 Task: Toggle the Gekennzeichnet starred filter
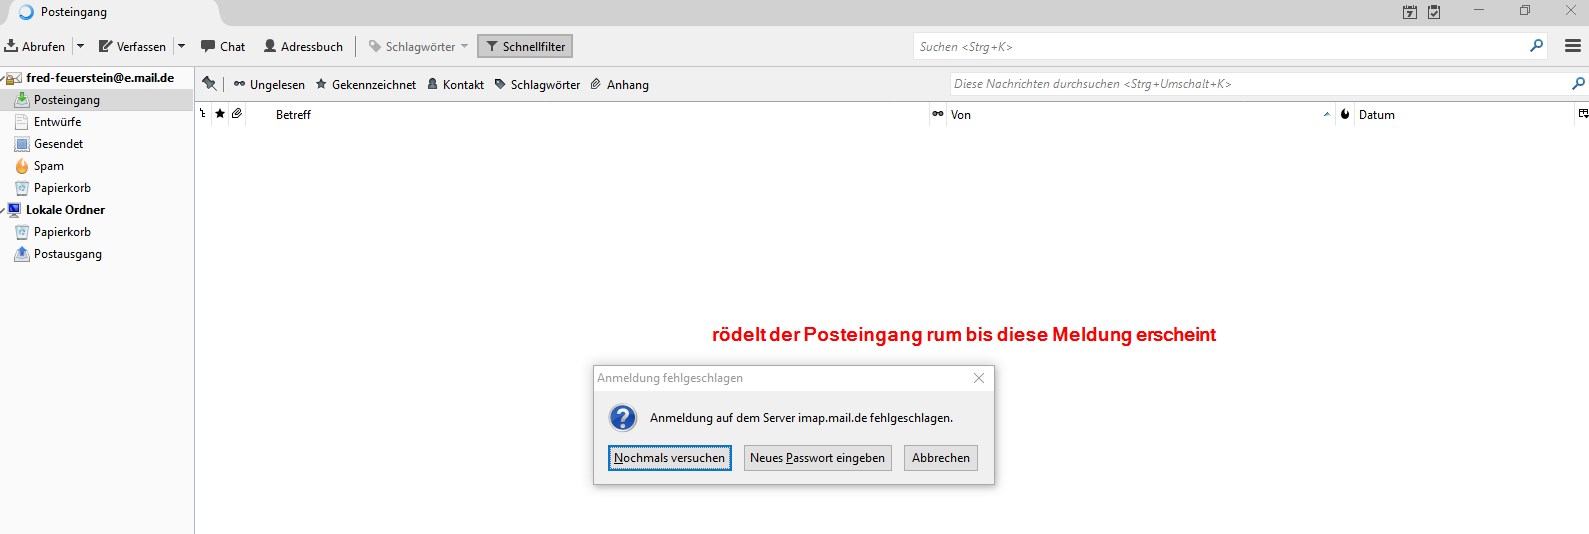point(366,85)
